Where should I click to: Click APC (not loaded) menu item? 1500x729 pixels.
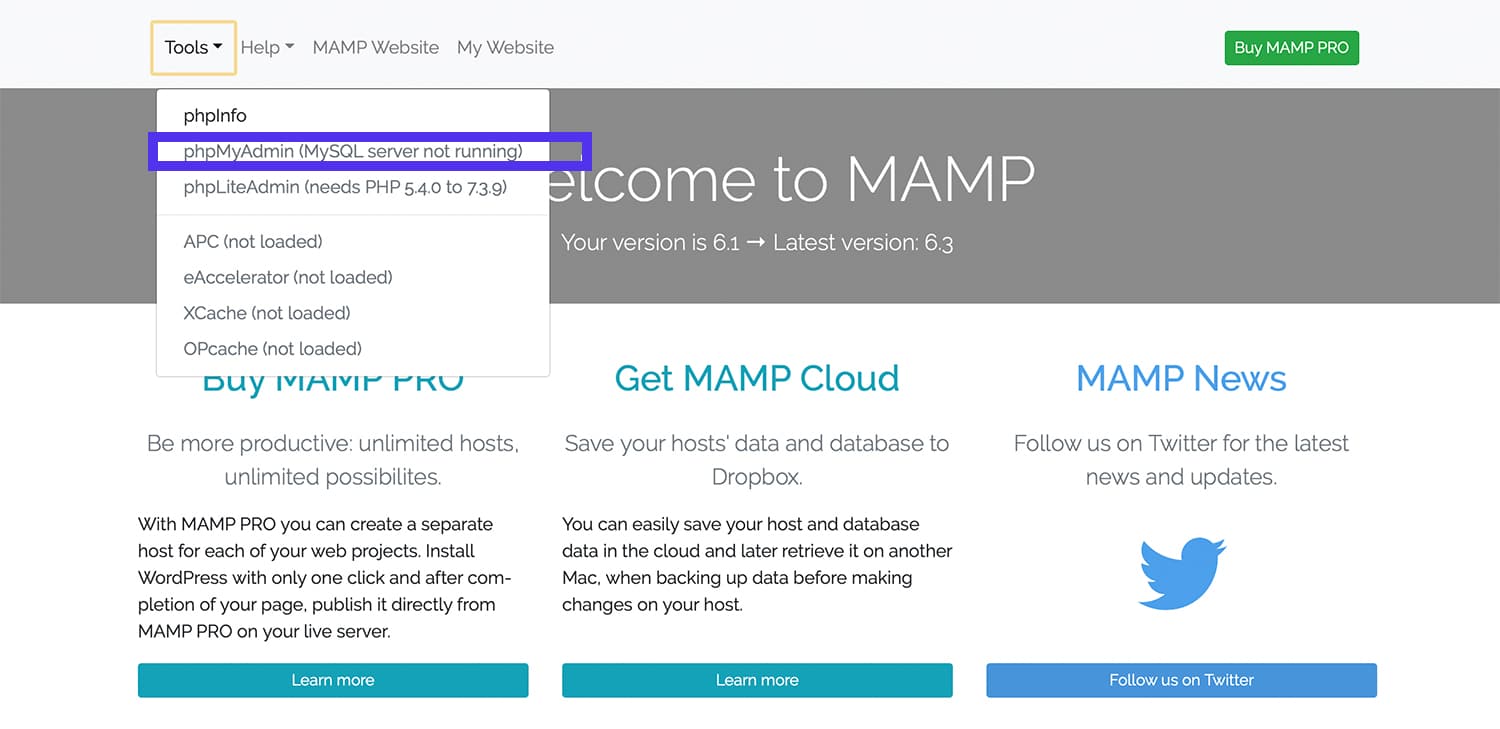[253, 242]
